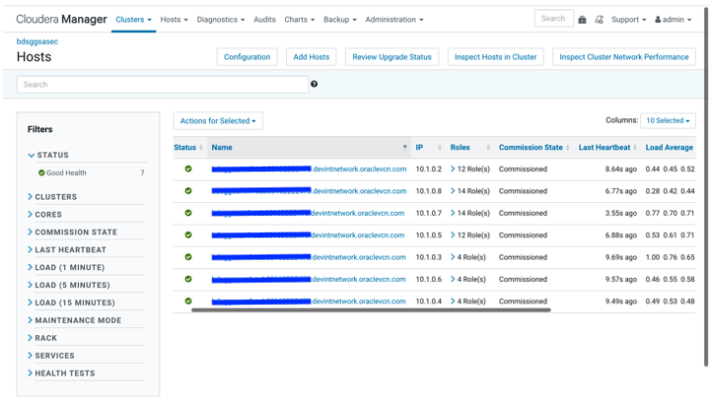Expand 4 Role(s) for host 10.1.0.3
The width and height of the screenshot is (710, 404).
coord(468,257)
